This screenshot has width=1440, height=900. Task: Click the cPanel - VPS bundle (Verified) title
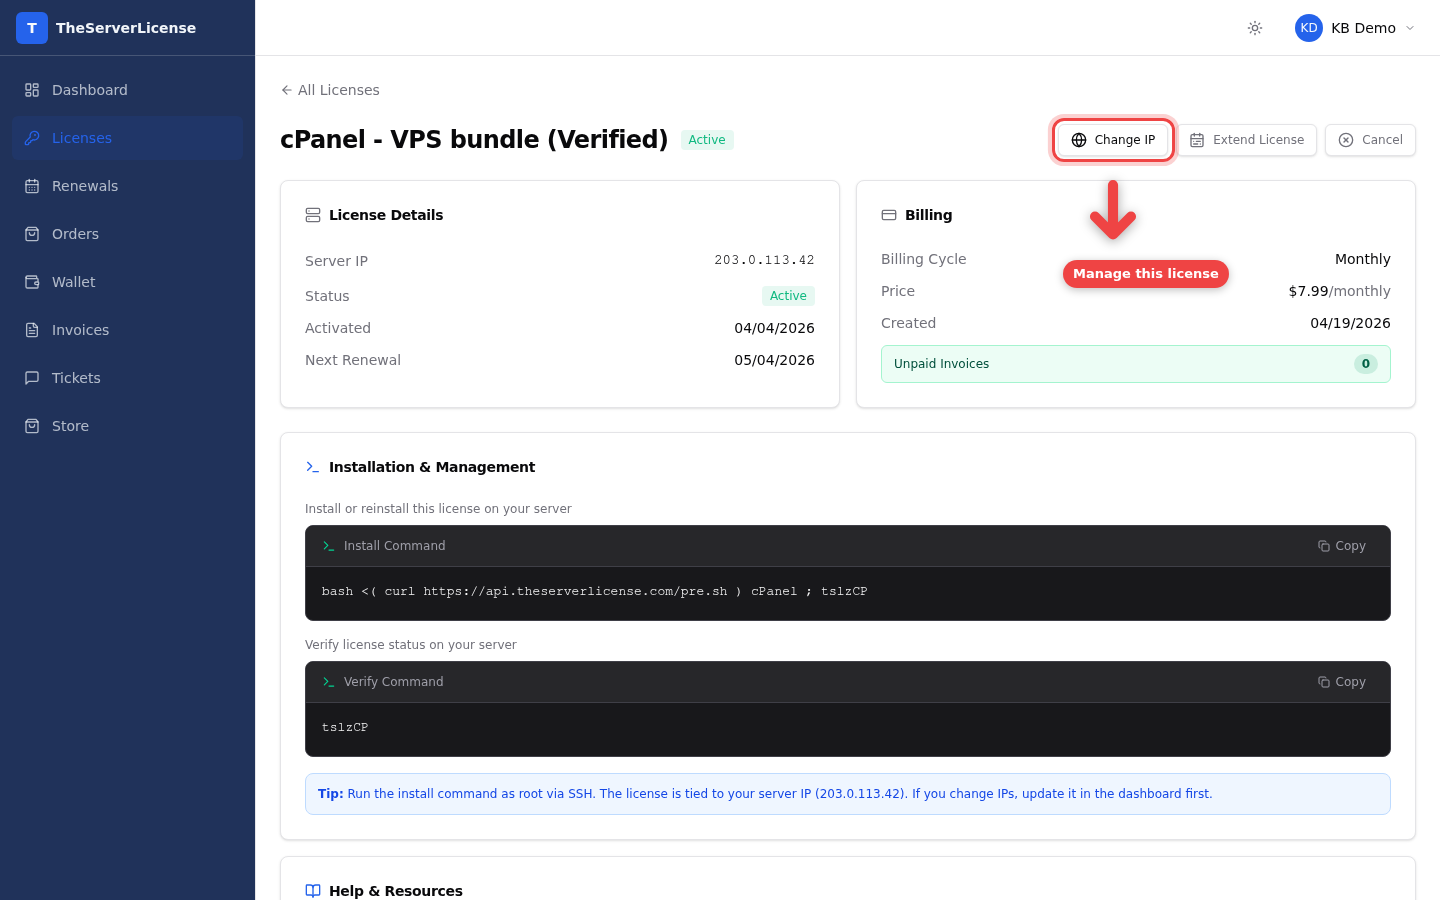474,140
